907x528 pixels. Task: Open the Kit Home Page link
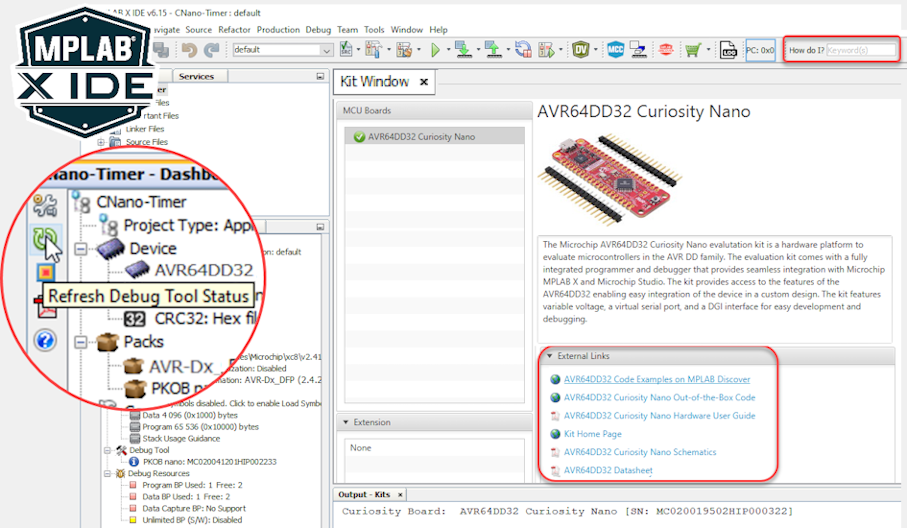(592, 434)
